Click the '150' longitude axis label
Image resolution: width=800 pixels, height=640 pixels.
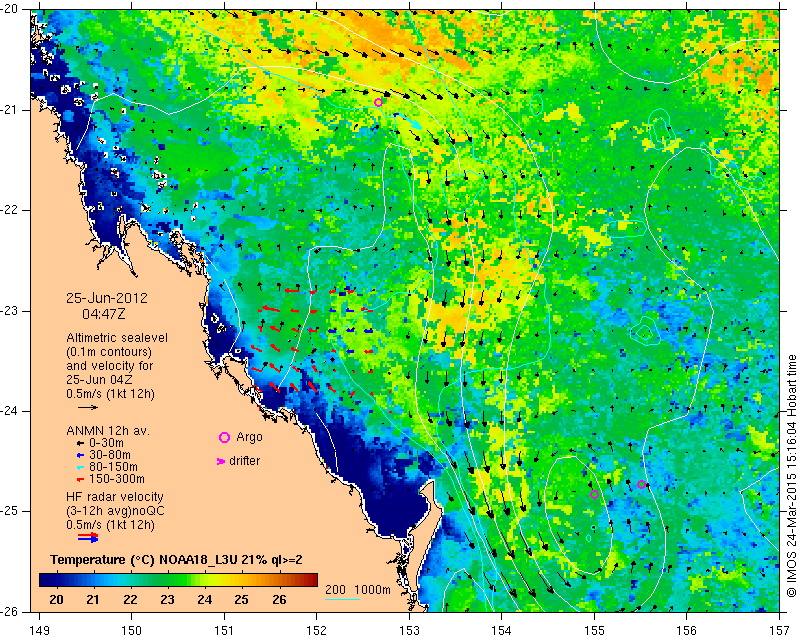coord(131,632)
